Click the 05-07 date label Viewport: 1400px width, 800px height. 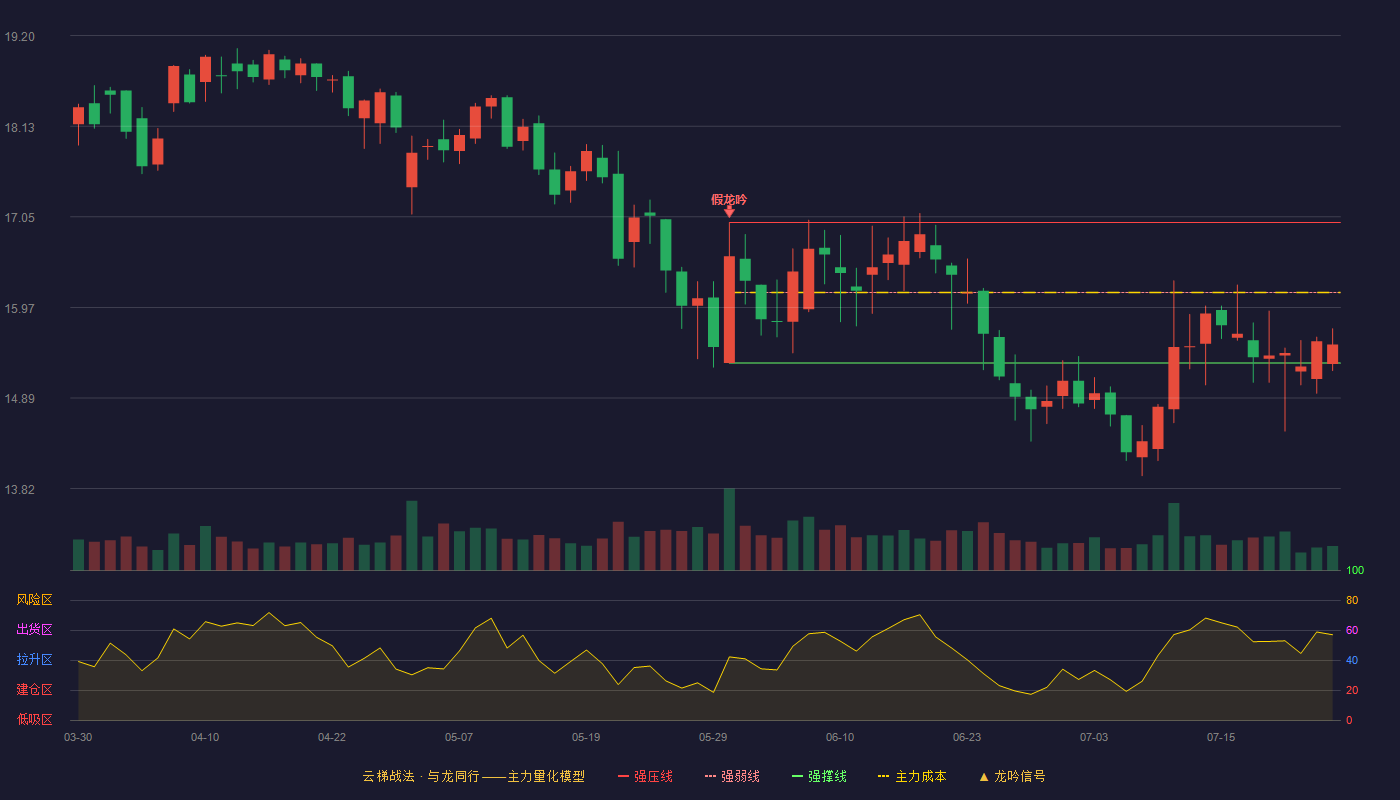(x=459, y=737)
